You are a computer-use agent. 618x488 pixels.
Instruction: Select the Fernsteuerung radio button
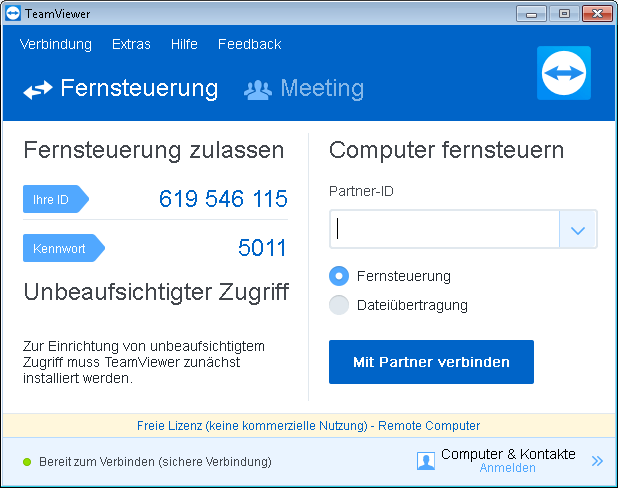pos(339,276)
